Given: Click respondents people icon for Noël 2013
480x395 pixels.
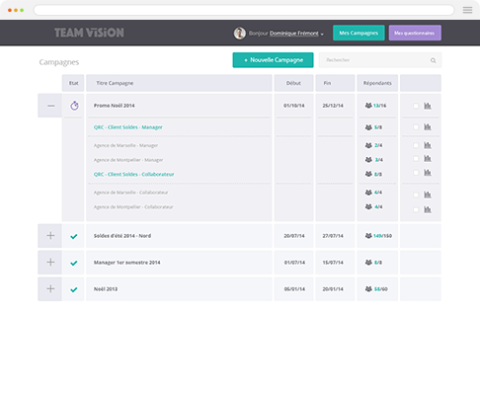Looking at the screenshot, I should pos(368,289).
